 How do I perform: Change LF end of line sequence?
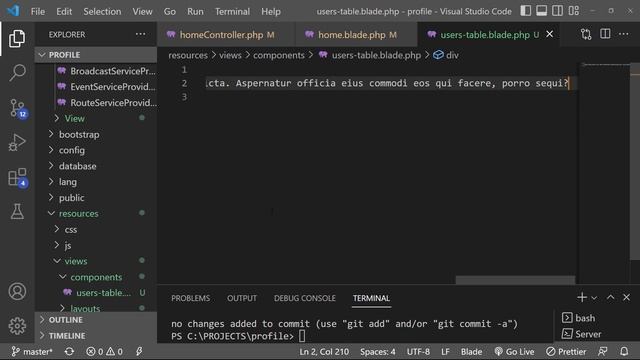[445, 351]
